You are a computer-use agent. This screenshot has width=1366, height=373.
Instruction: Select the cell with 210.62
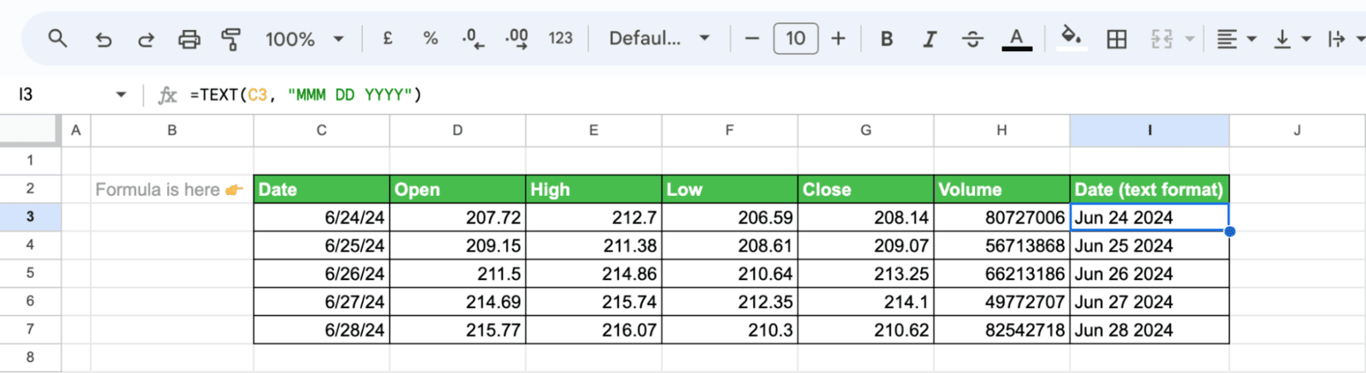point(866,330)
